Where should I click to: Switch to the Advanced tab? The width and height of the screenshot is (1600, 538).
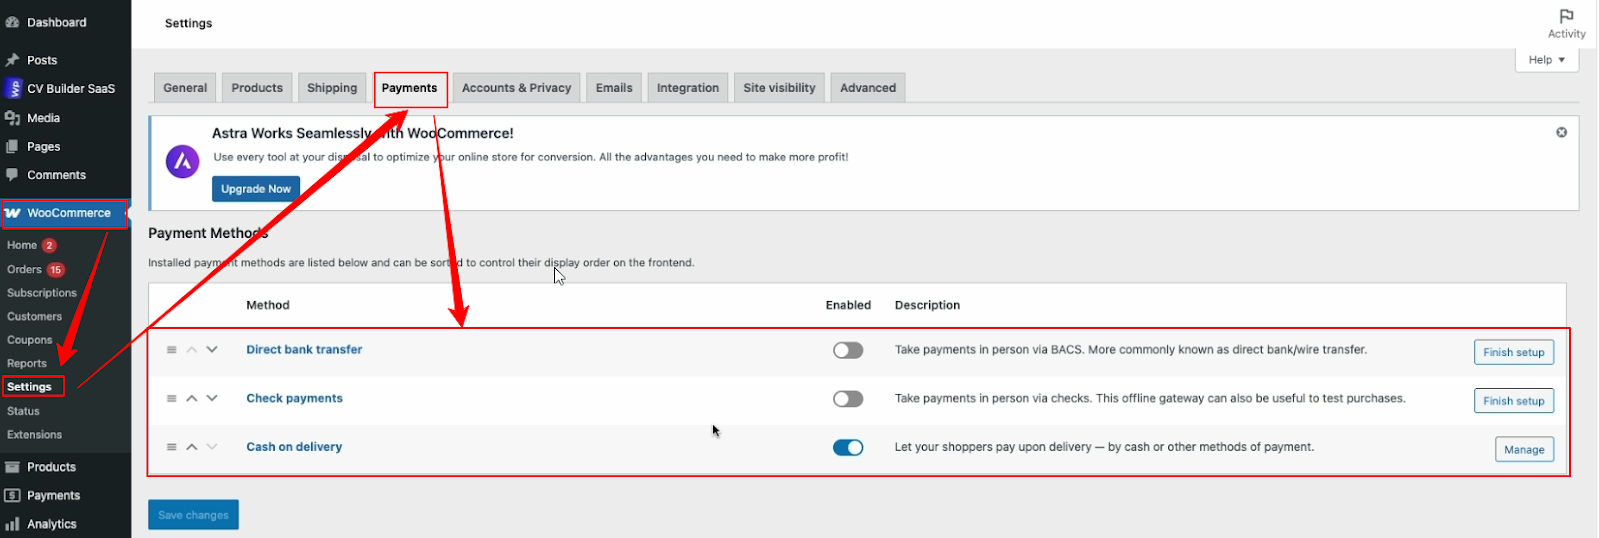pyautogui.click(x=868, y=88)
